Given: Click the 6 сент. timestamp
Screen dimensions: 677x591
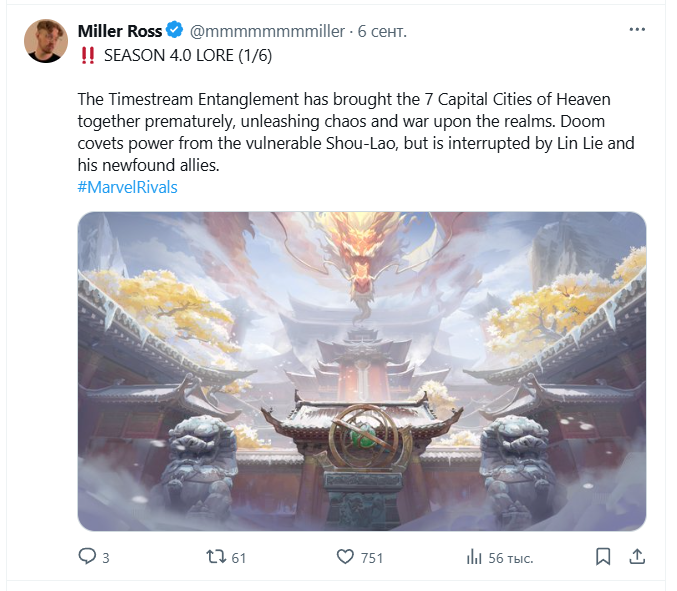Looking at the screenshot, I should 382,32.
